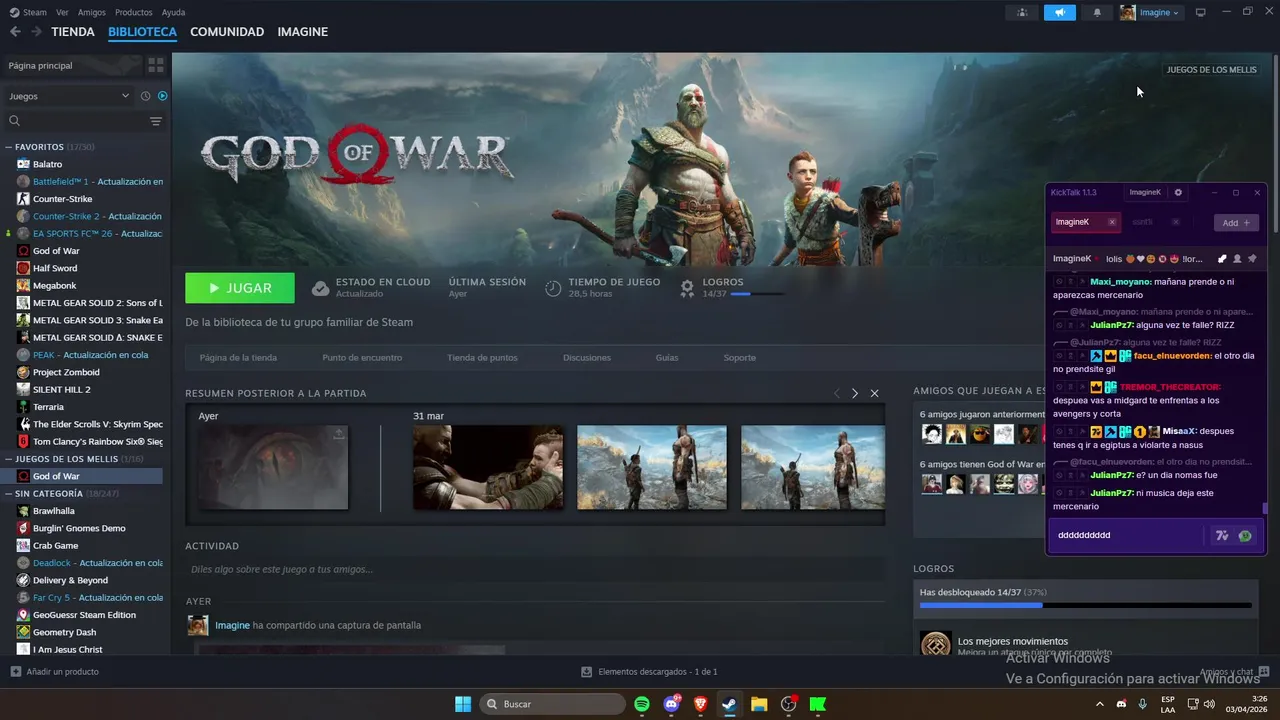Open the Guías link
Image resolution: width=1280 pixels, height=720 pixels.
667,358
